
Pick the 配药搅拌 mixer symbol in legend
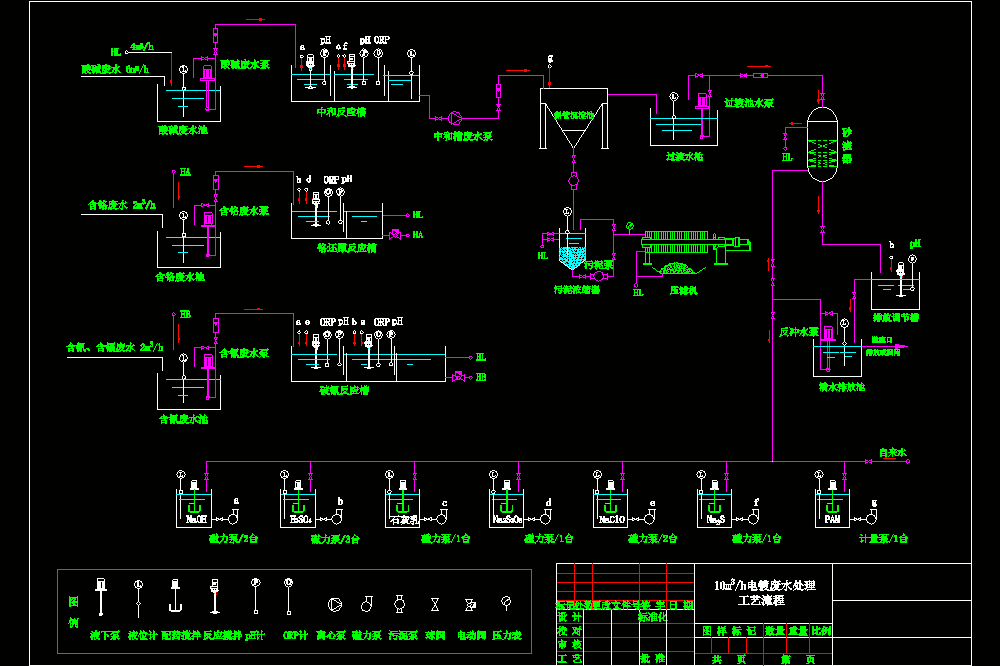coord(175,596)
